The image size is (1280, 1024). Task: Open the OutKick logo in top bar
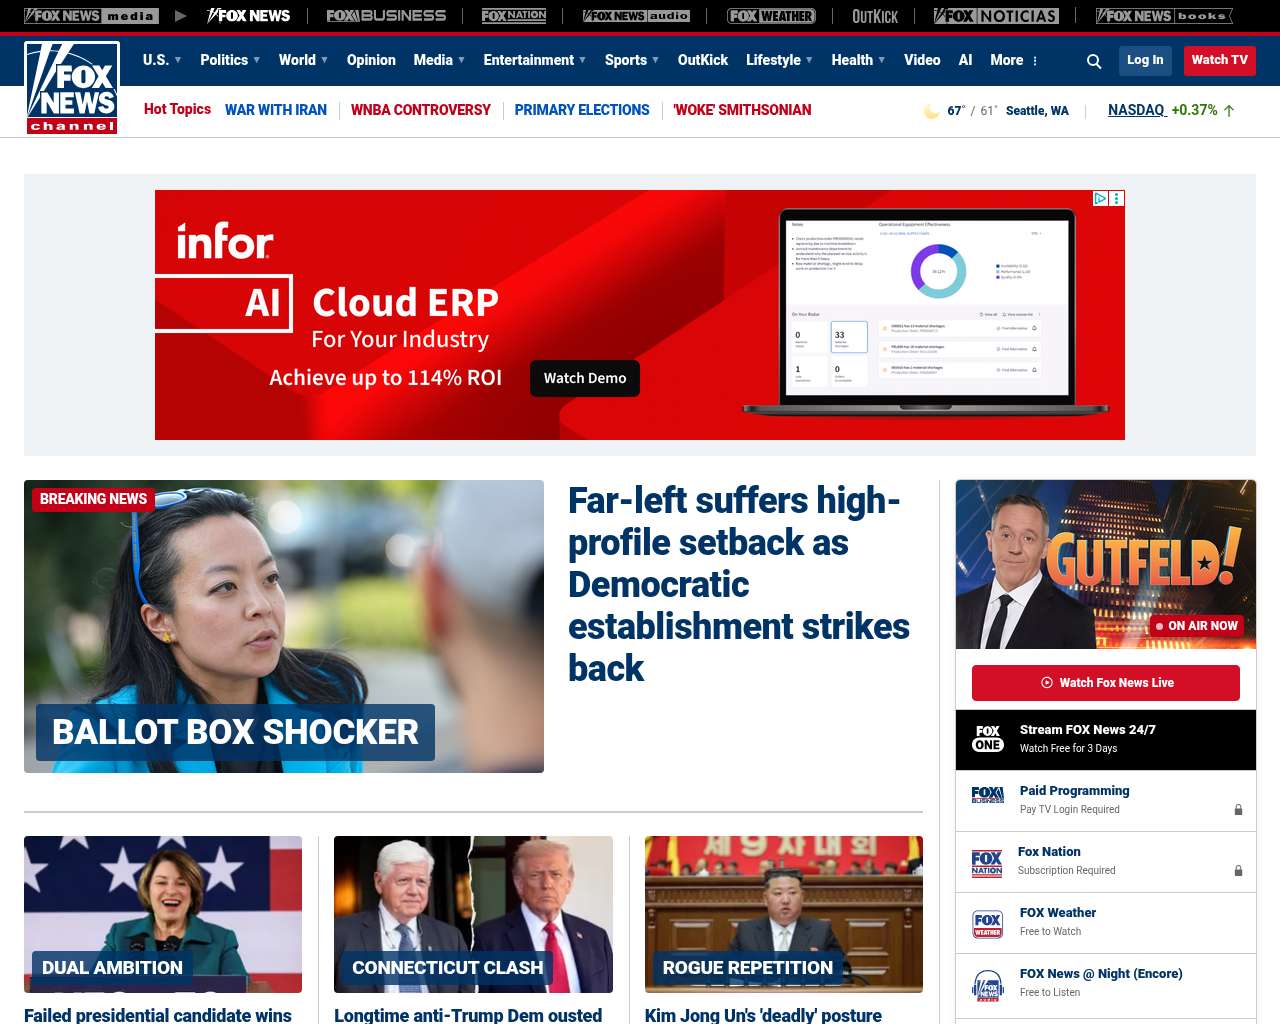point(875,16)
